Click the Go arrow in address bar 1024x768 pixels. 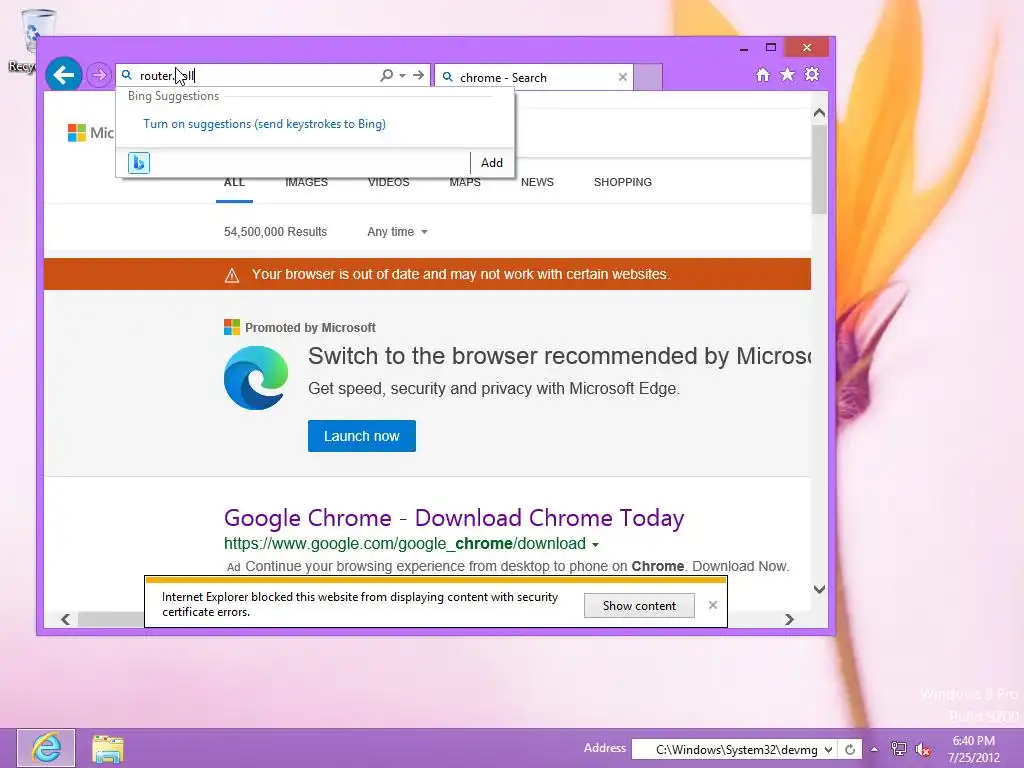[419, 76]
